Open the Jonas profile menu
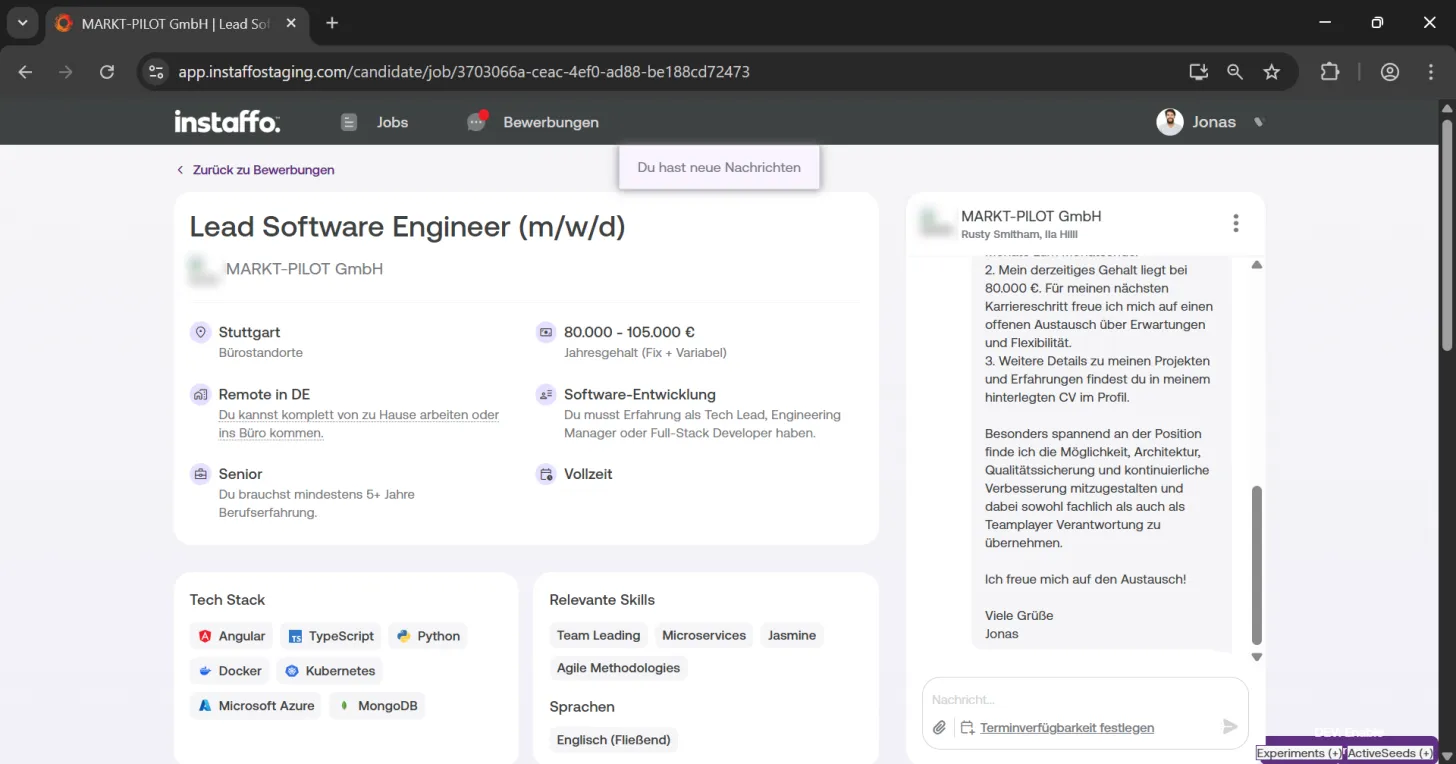Image resolution: width=1456 pixels, height=764 pixels. (x=1212, y=122)
